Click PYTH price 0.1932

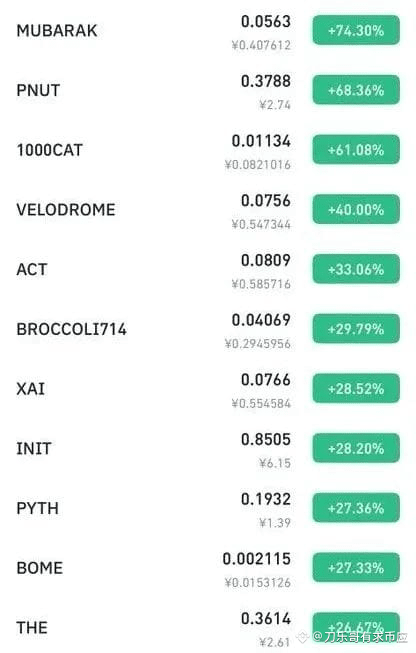266,499
